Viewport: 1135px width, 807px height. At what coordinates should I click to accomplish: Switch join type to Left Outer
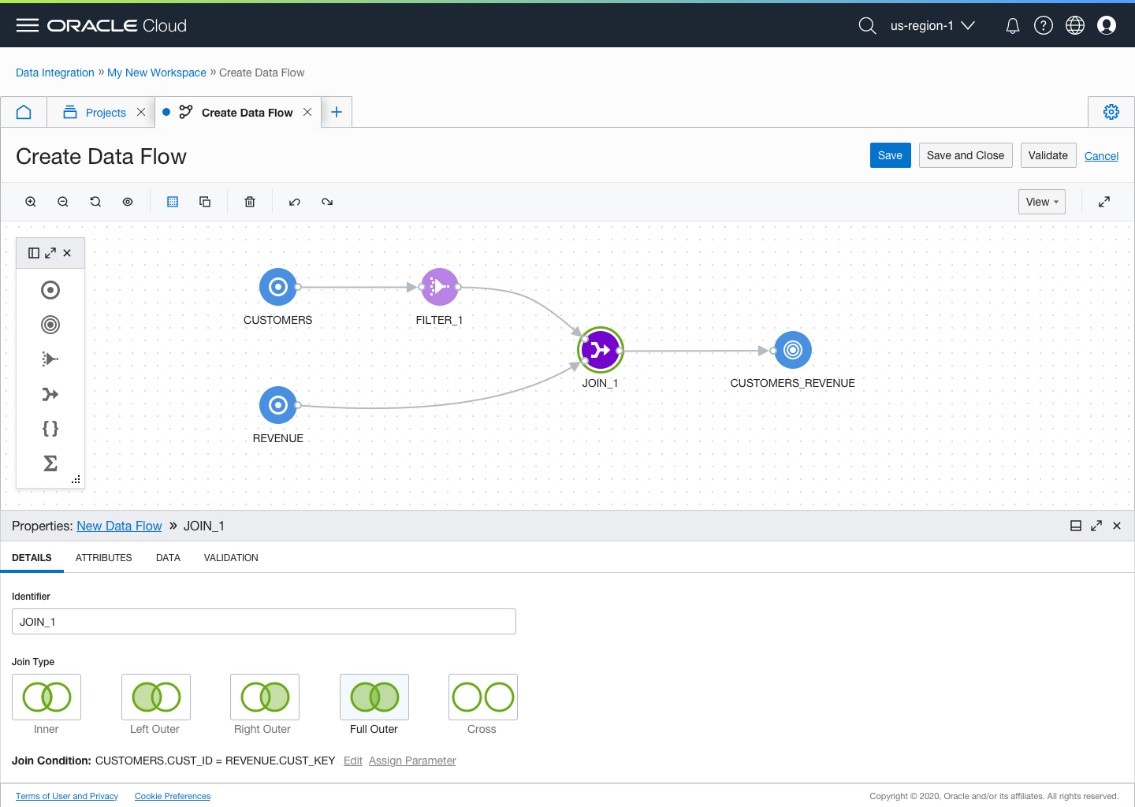pyautogui.click(x=155, y=696)
